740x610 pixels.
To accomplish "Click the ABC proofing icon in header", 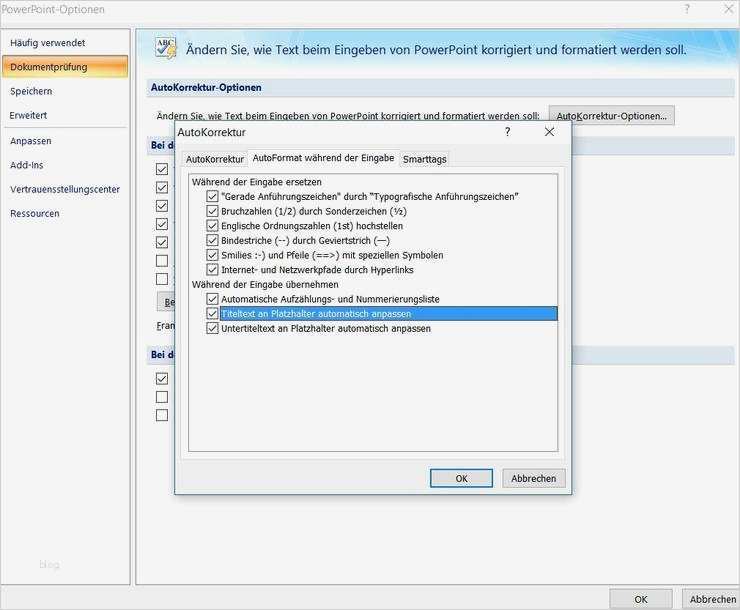I will pyautogui.click(x=166, y=48).
